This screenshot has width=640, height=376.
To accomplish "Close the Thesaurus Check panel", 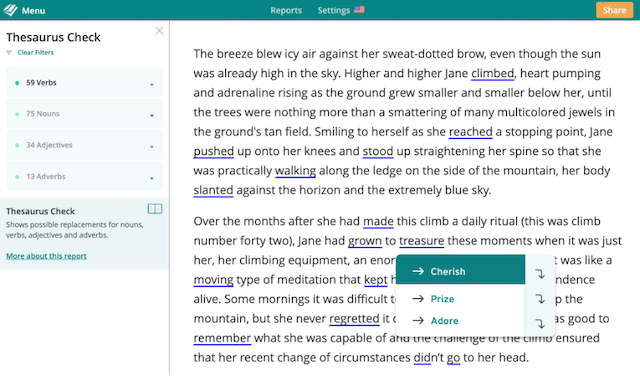I will pos(159,31).
